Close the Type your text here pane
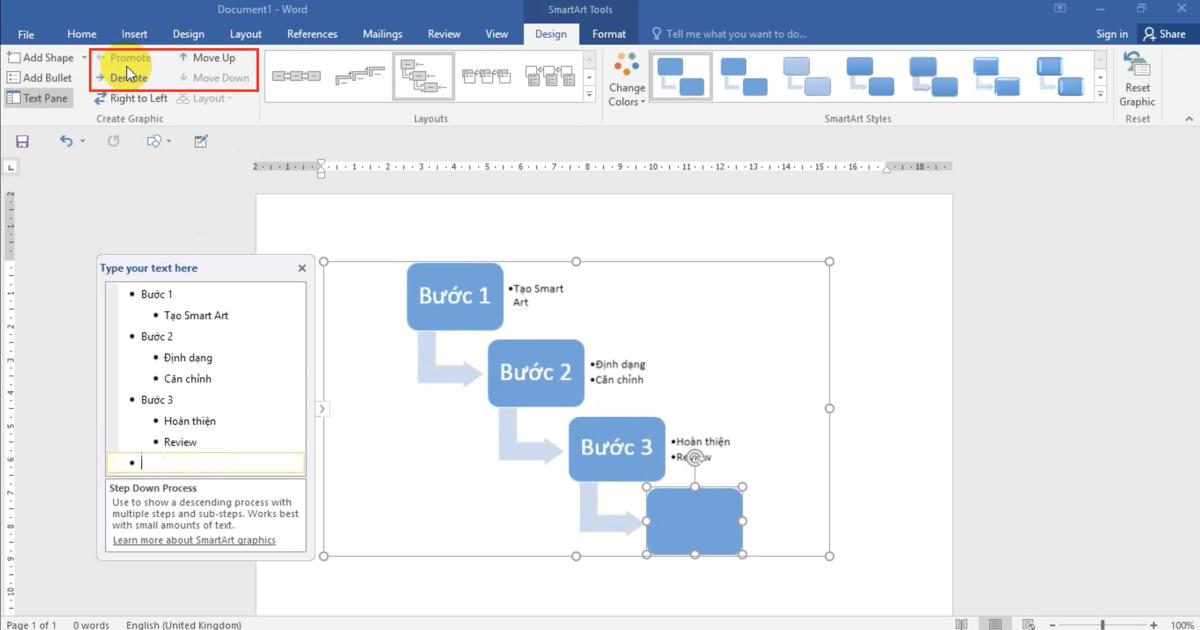Viewport: 1200px width, 630px height. tap(302, 268)
